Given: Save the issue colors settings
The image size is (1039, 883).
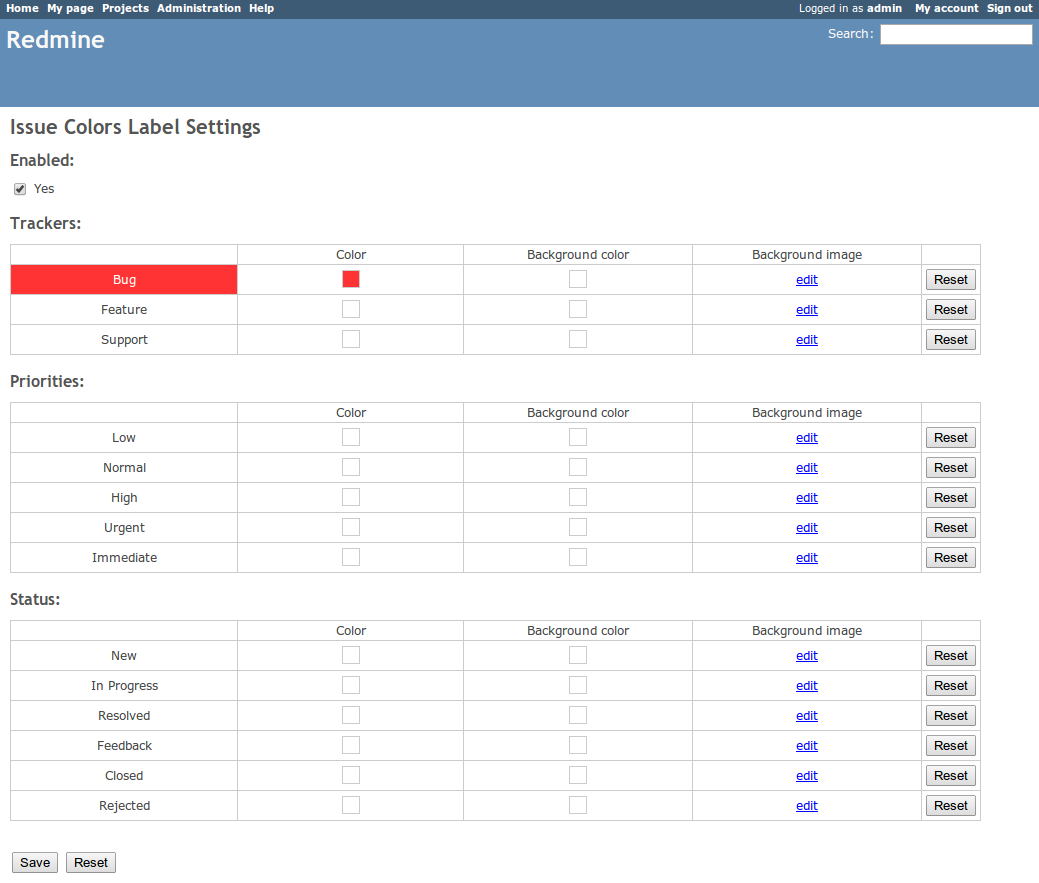Looking at the screenshot, I should (35, 862).
